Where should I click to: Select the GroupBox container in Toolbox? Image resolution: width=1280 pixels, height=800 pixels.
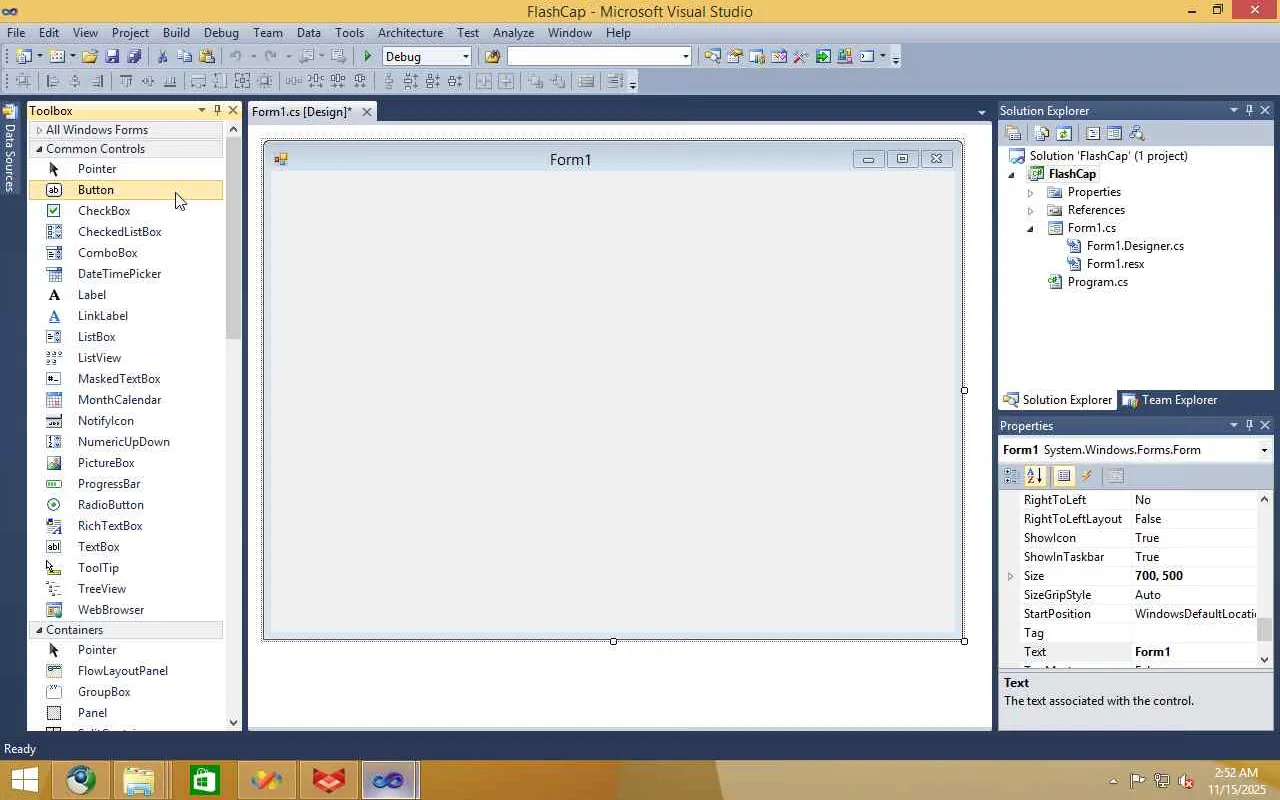coord(125,692)
